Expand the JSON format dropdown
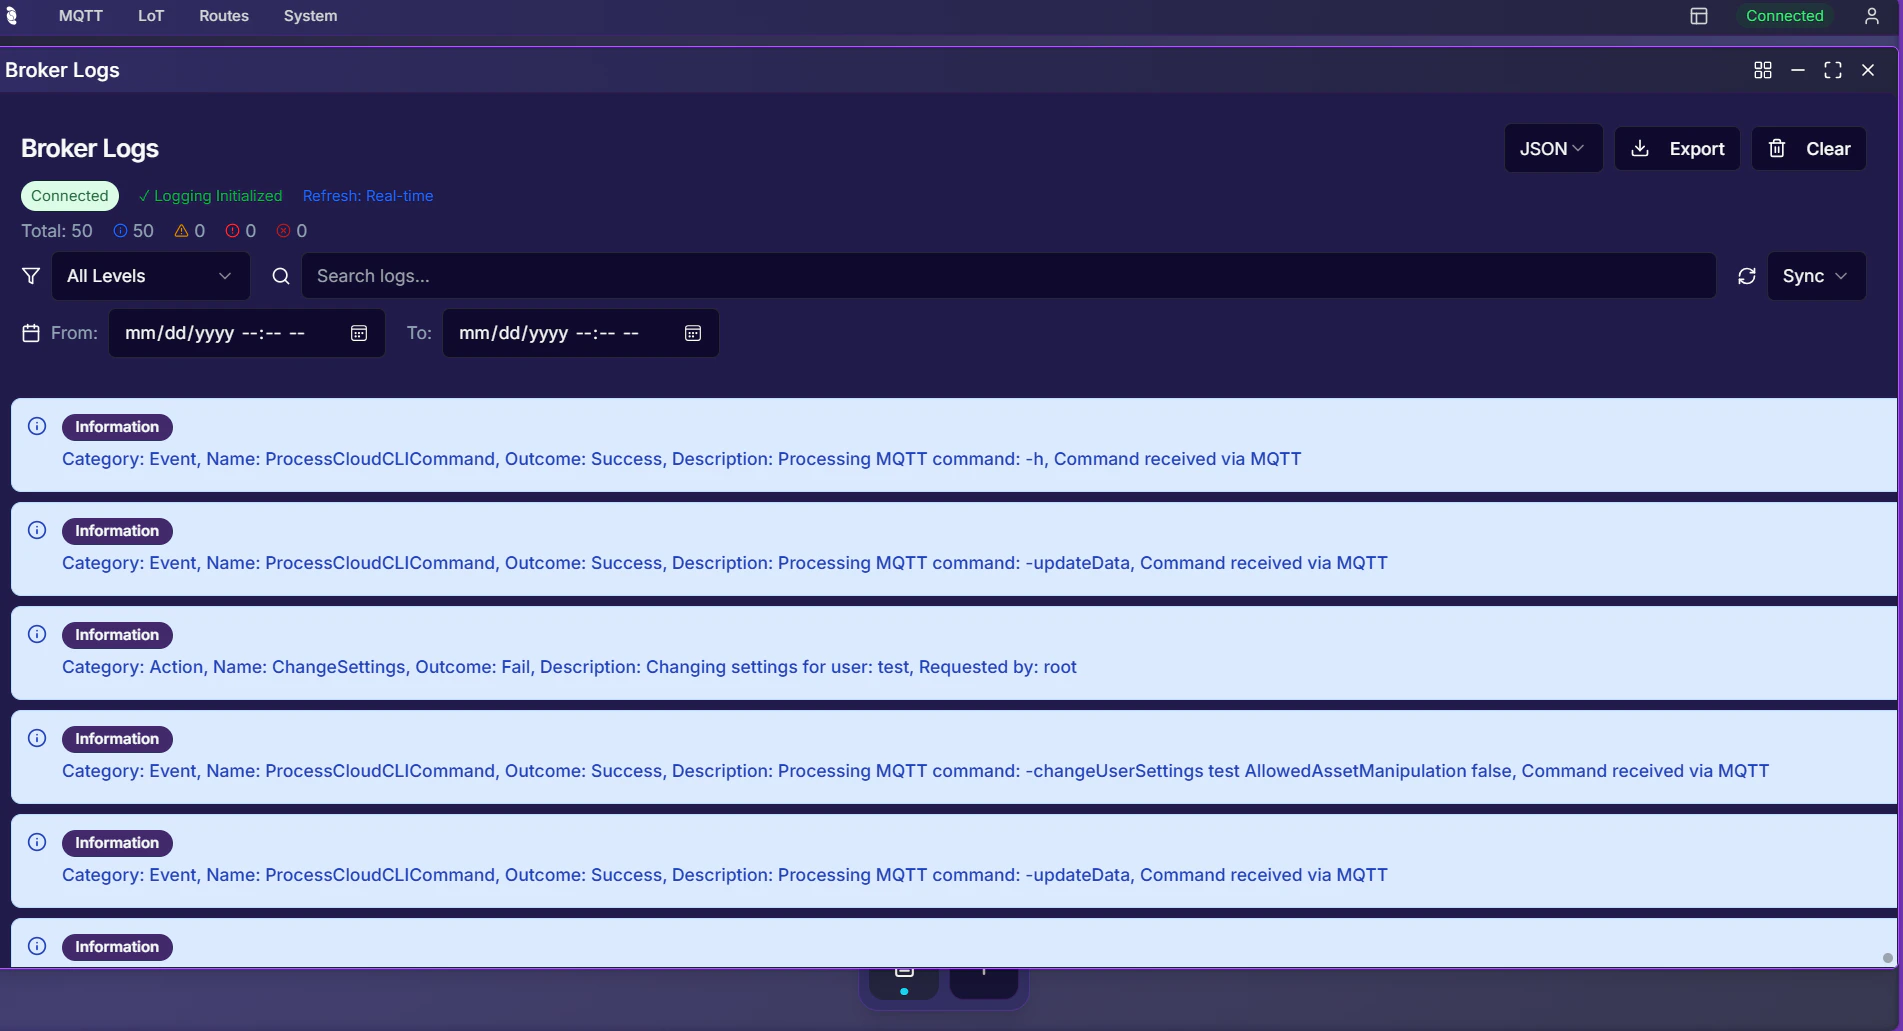The height and width of the screenshot is (1031, 1903). click(1552, 148)
